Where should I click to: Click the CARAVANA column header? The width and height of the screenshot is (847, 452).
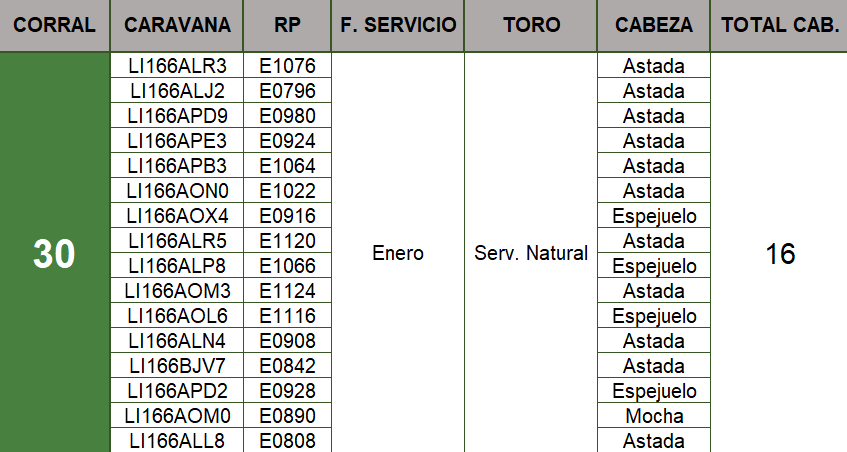click(x=177, y=25)
